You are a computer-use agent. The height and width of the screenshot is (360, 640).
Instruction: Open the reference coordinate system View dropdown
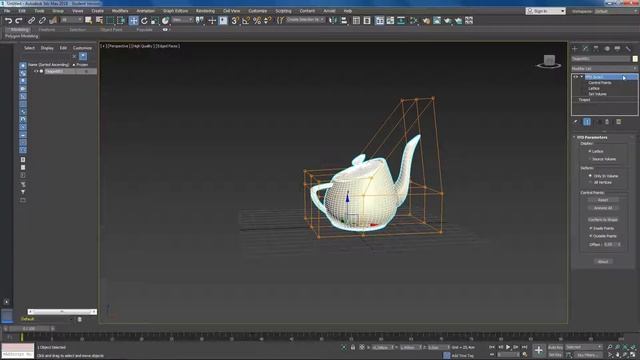pos(182,20)
